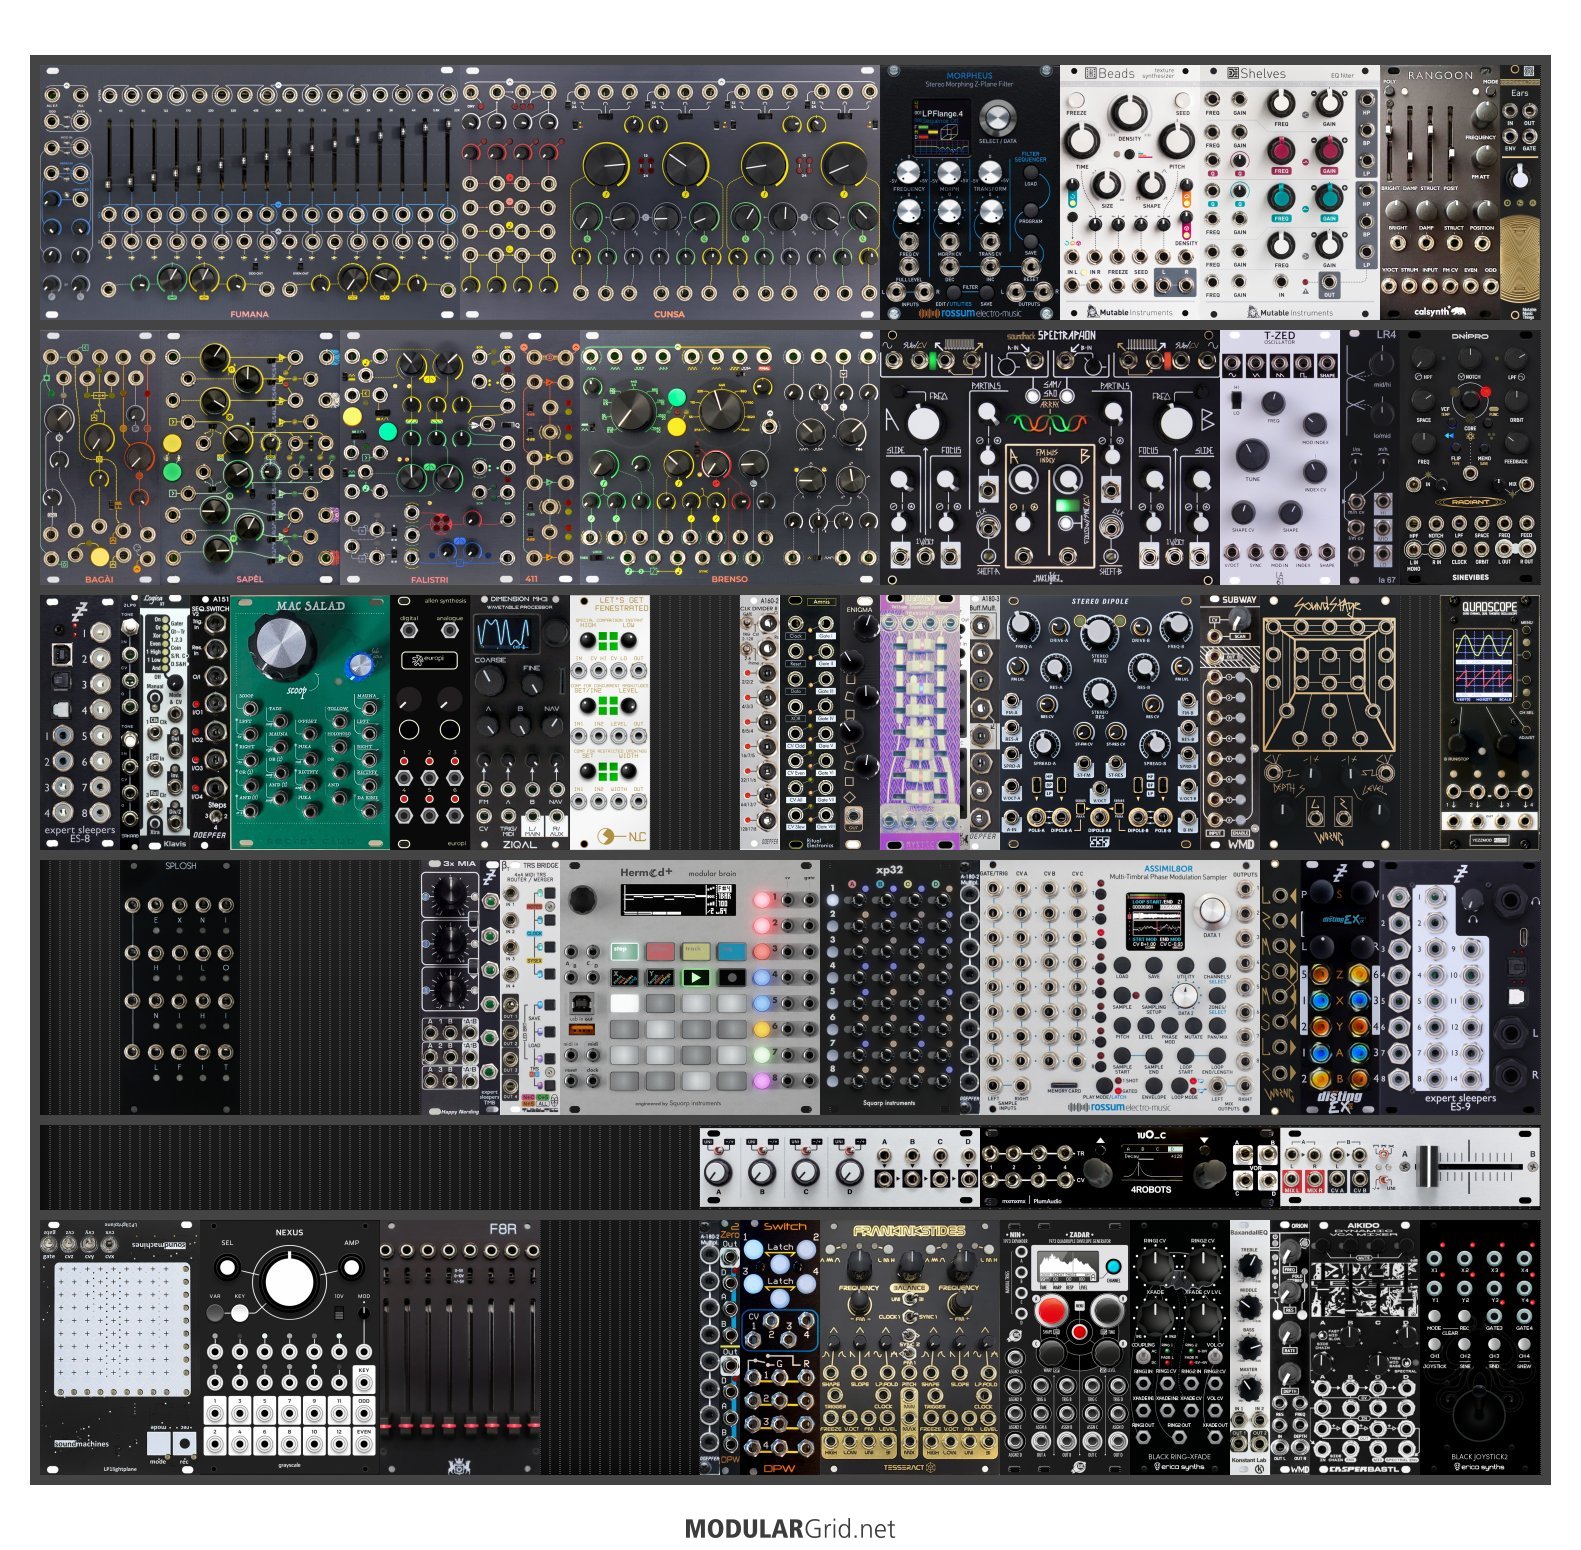The width and height of the screenshot is (1581, 1550).
Task: Select the Amnis module
Action: (810, 723)
